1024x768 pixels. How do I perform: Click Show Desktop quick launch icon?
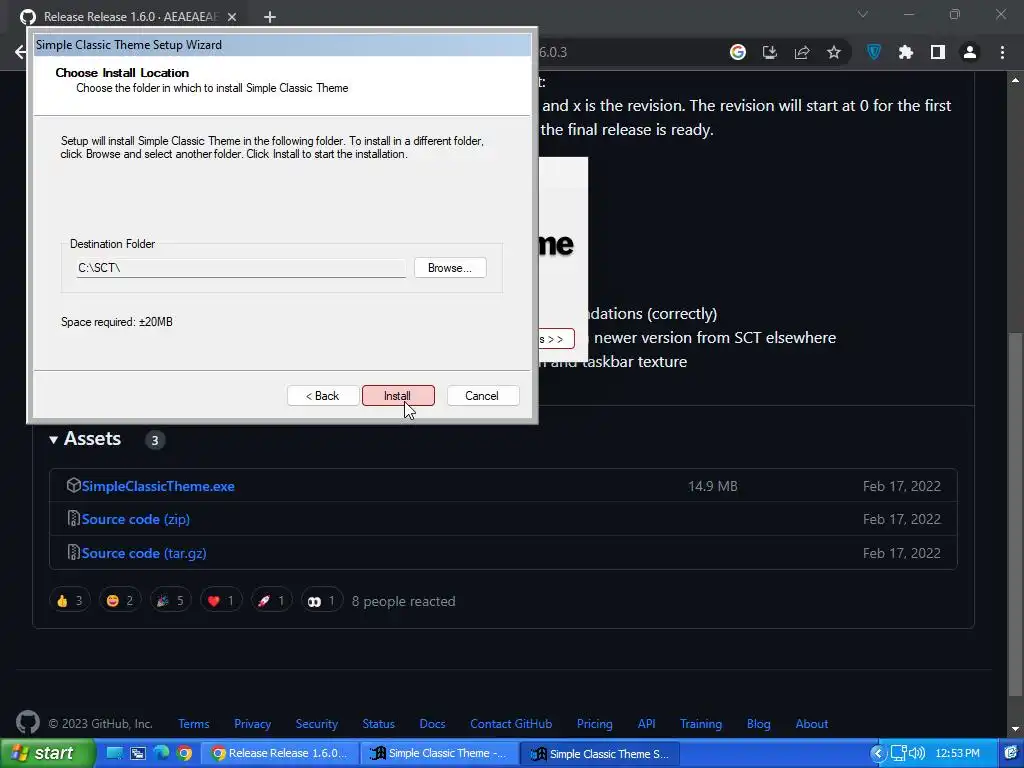tap(114, 753)
